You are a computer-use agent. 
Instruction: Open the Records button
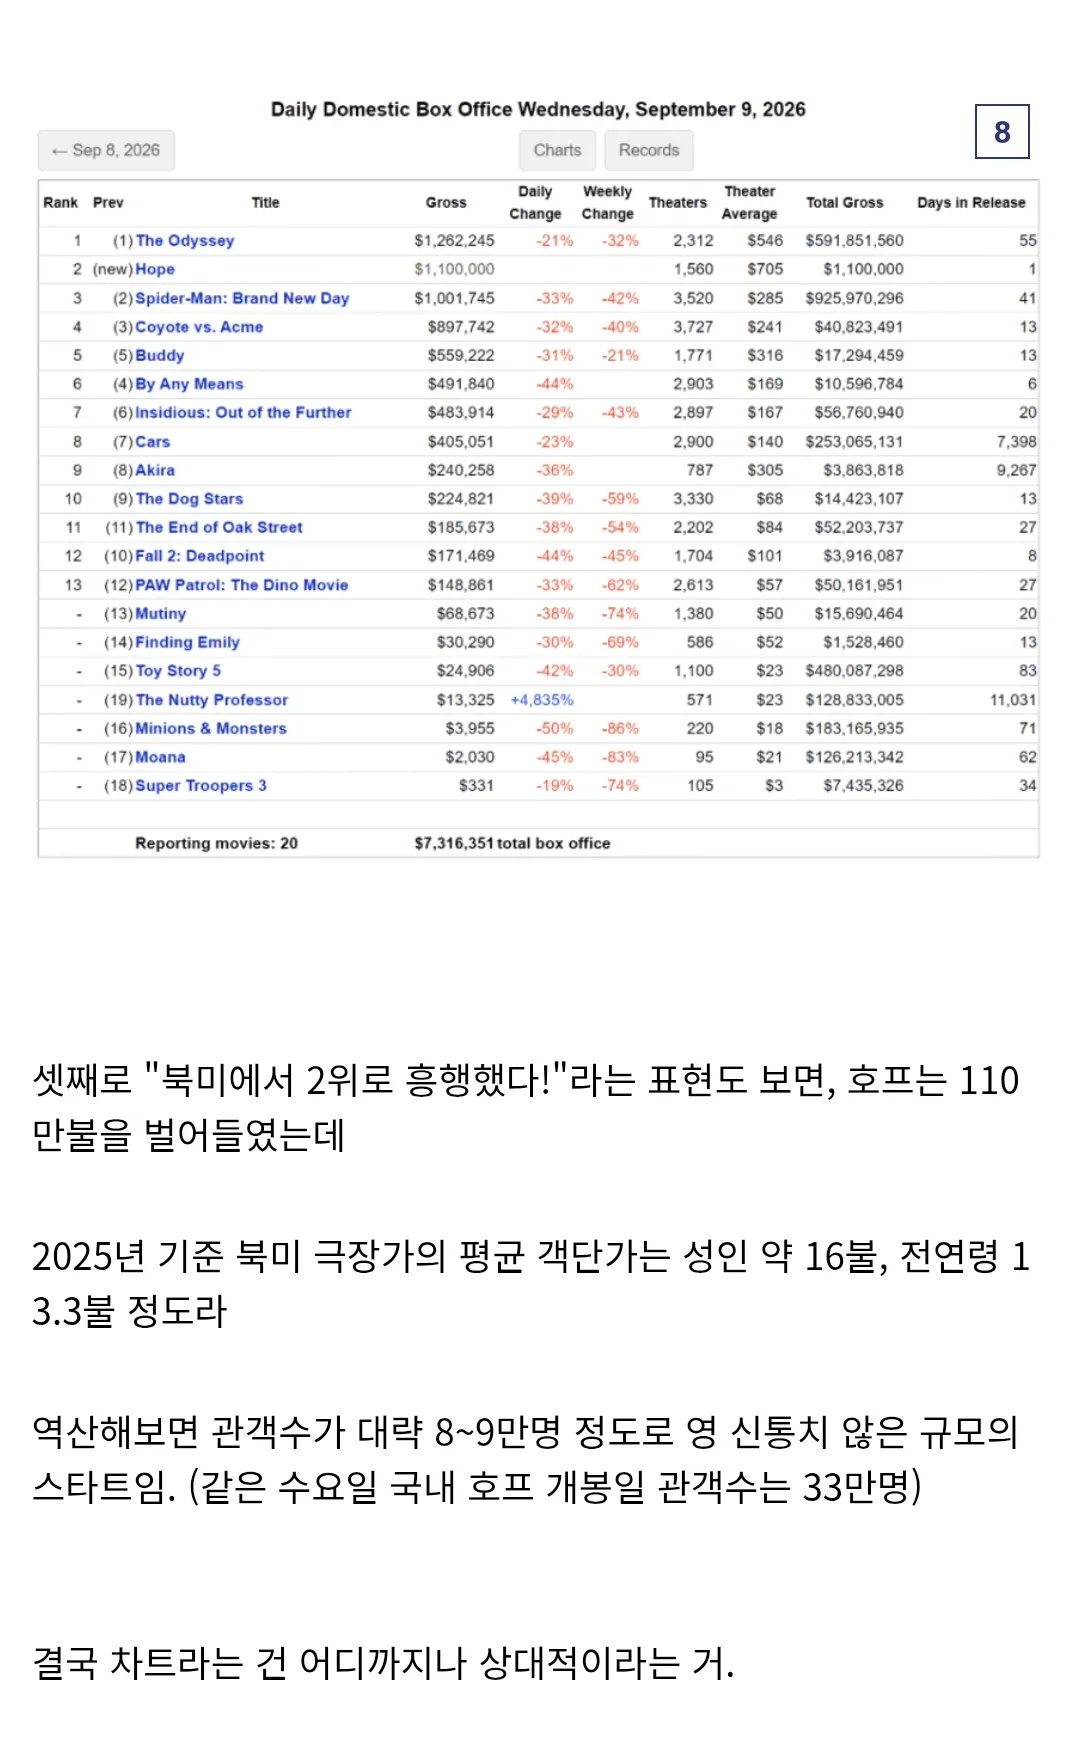click(648, 150)
